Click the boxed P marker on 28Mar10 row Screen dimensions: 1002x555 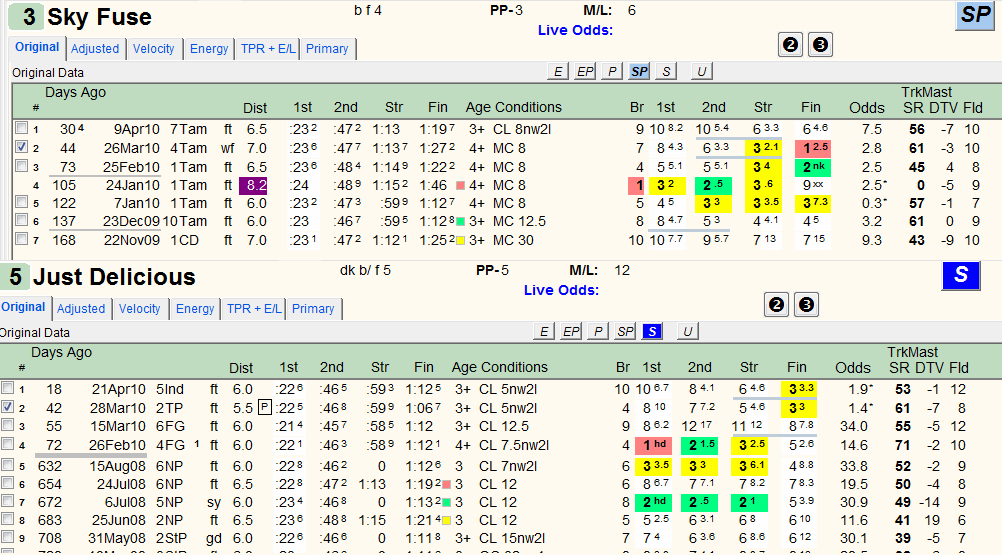point(265,407)
